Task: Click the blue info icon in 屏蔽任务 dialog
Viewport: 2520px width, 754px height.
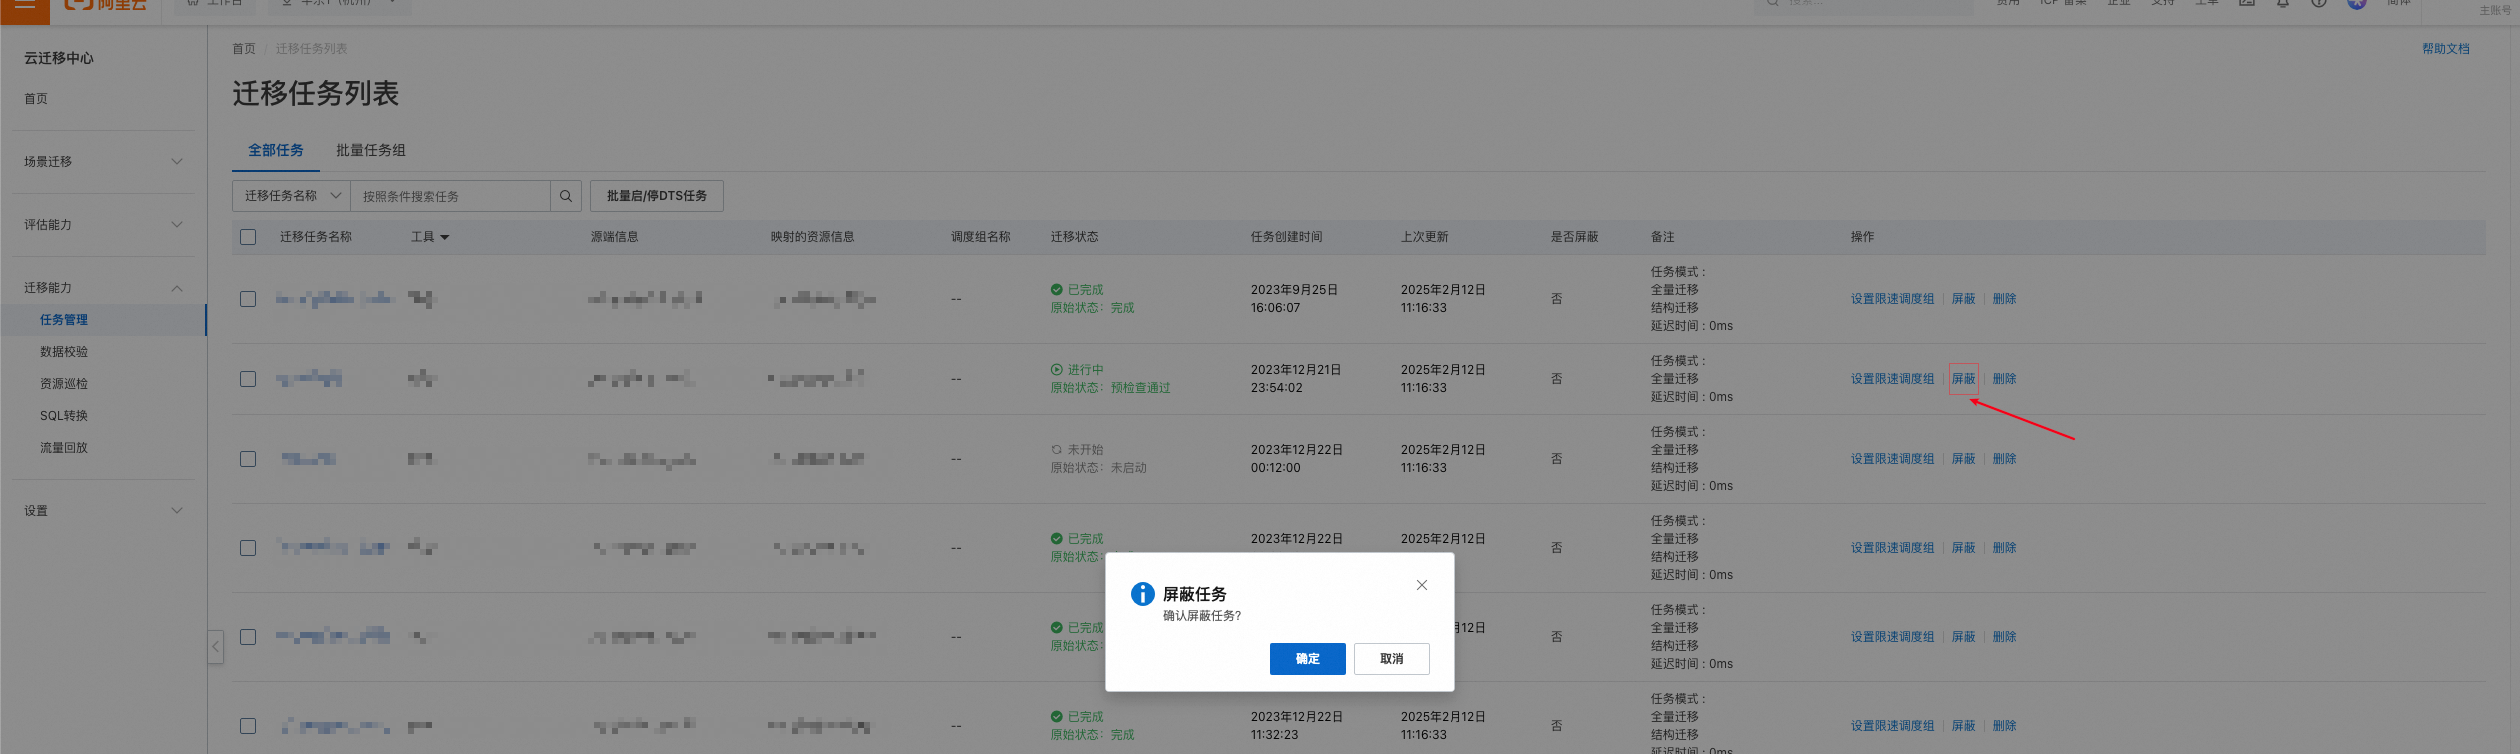Action: coord(1142,594)
